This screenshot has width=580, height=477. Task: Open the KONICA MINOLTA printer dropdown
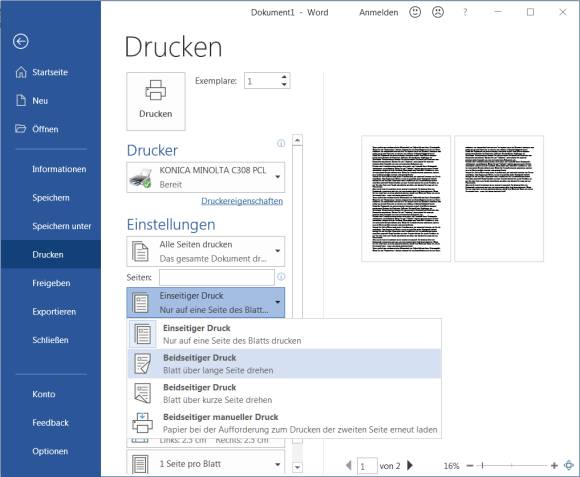tap(277, 177)
